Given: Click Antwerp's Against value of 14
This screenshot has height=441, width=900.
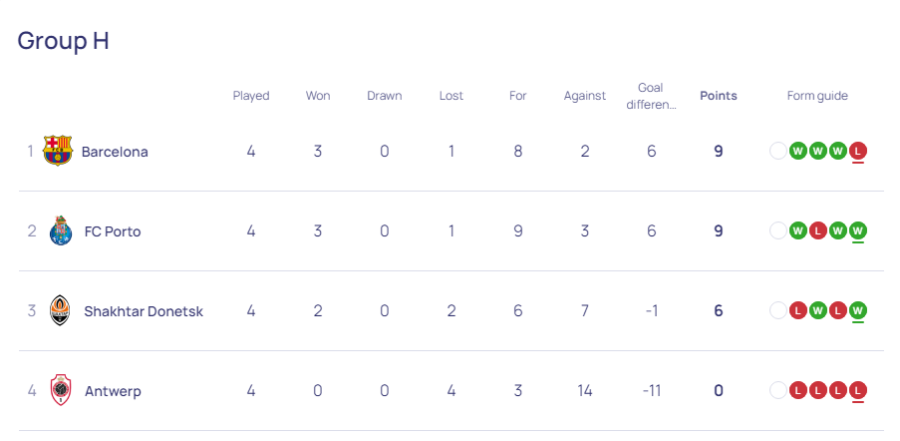Looking at the screenshot, I should [x=584, y=390].
